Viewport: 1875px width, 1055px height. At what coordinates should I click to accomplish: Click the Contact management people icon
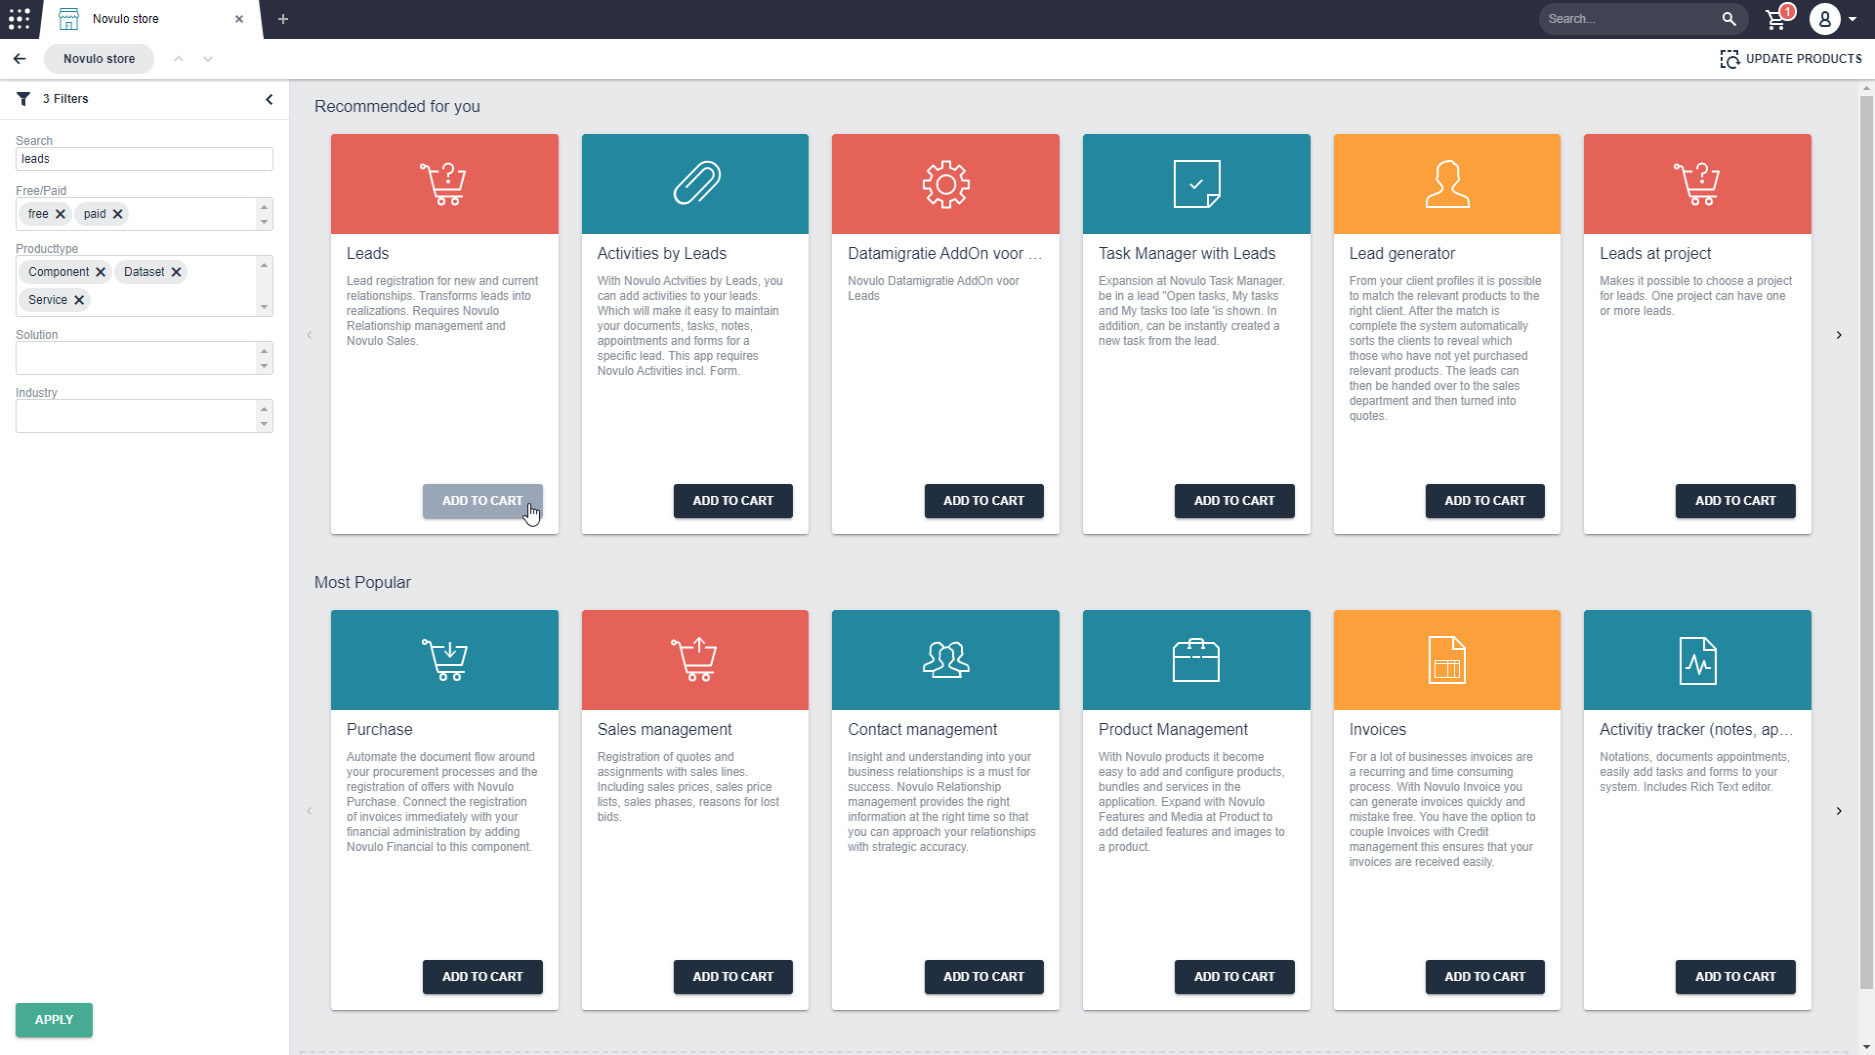point(945,660)
